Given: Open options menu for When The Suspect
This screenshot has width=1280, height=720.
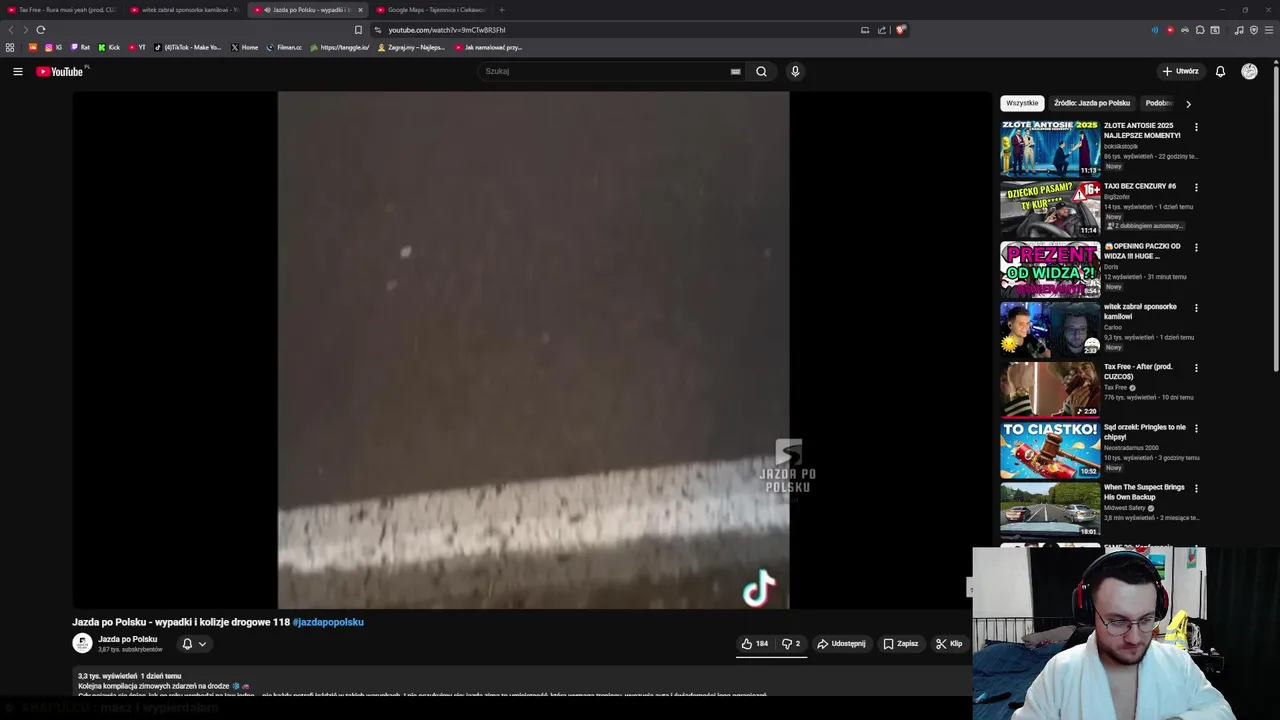Looking at the screenshot, I should tap(1196, 488).
